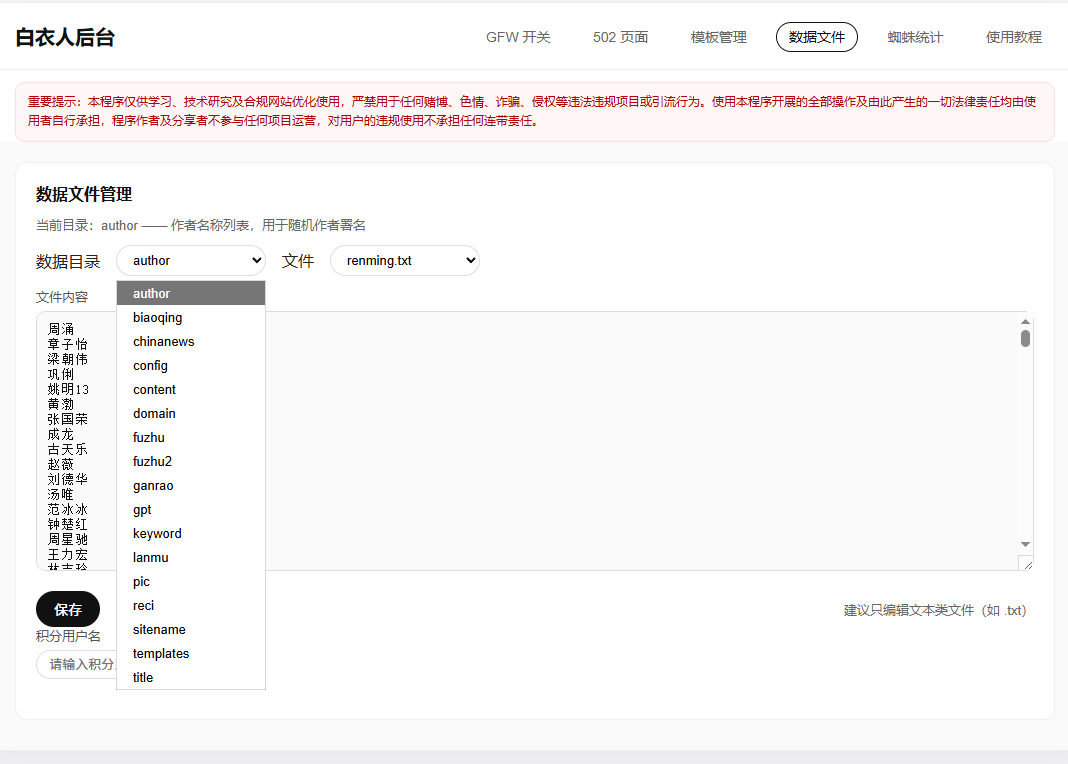Choose the templates directory option
This screenshot has width=1068, height=764.
coord(161,654)
